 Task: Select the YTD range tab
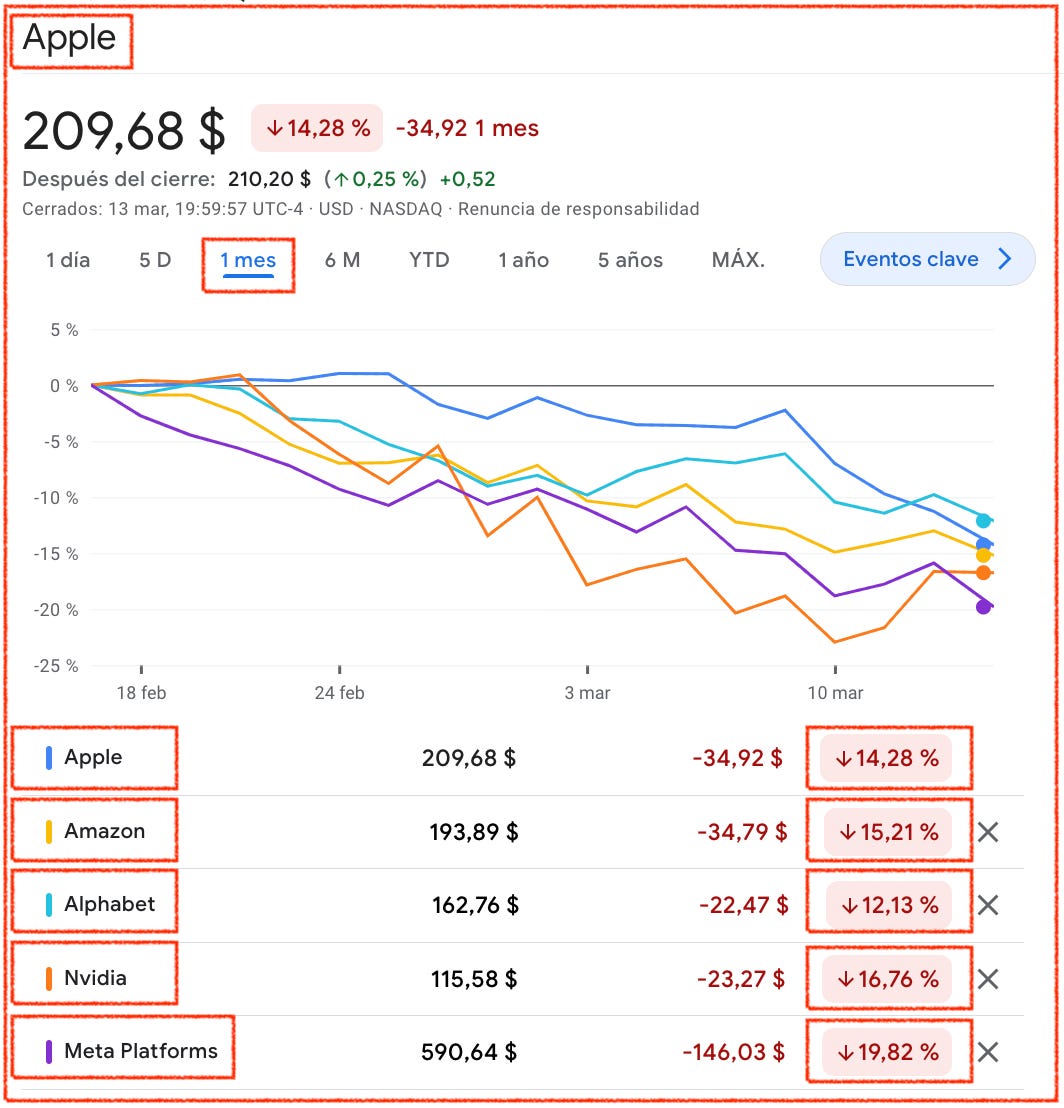point(429,260)
